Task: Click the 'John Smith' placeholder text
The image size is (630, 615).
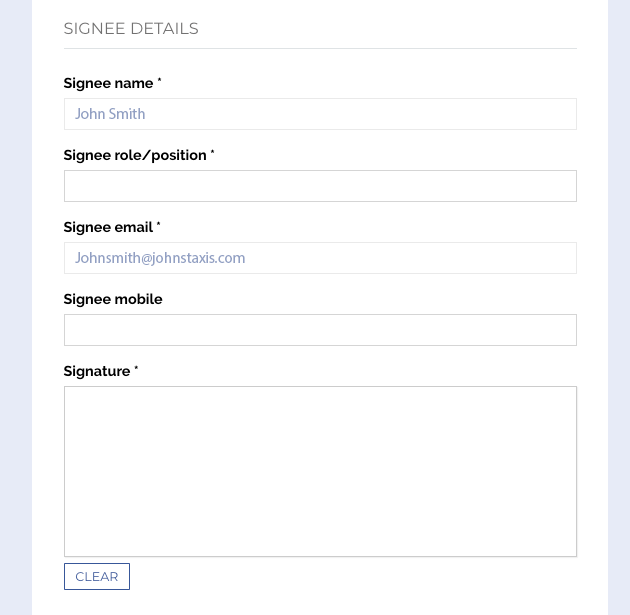Action: [x=110, y=114]
